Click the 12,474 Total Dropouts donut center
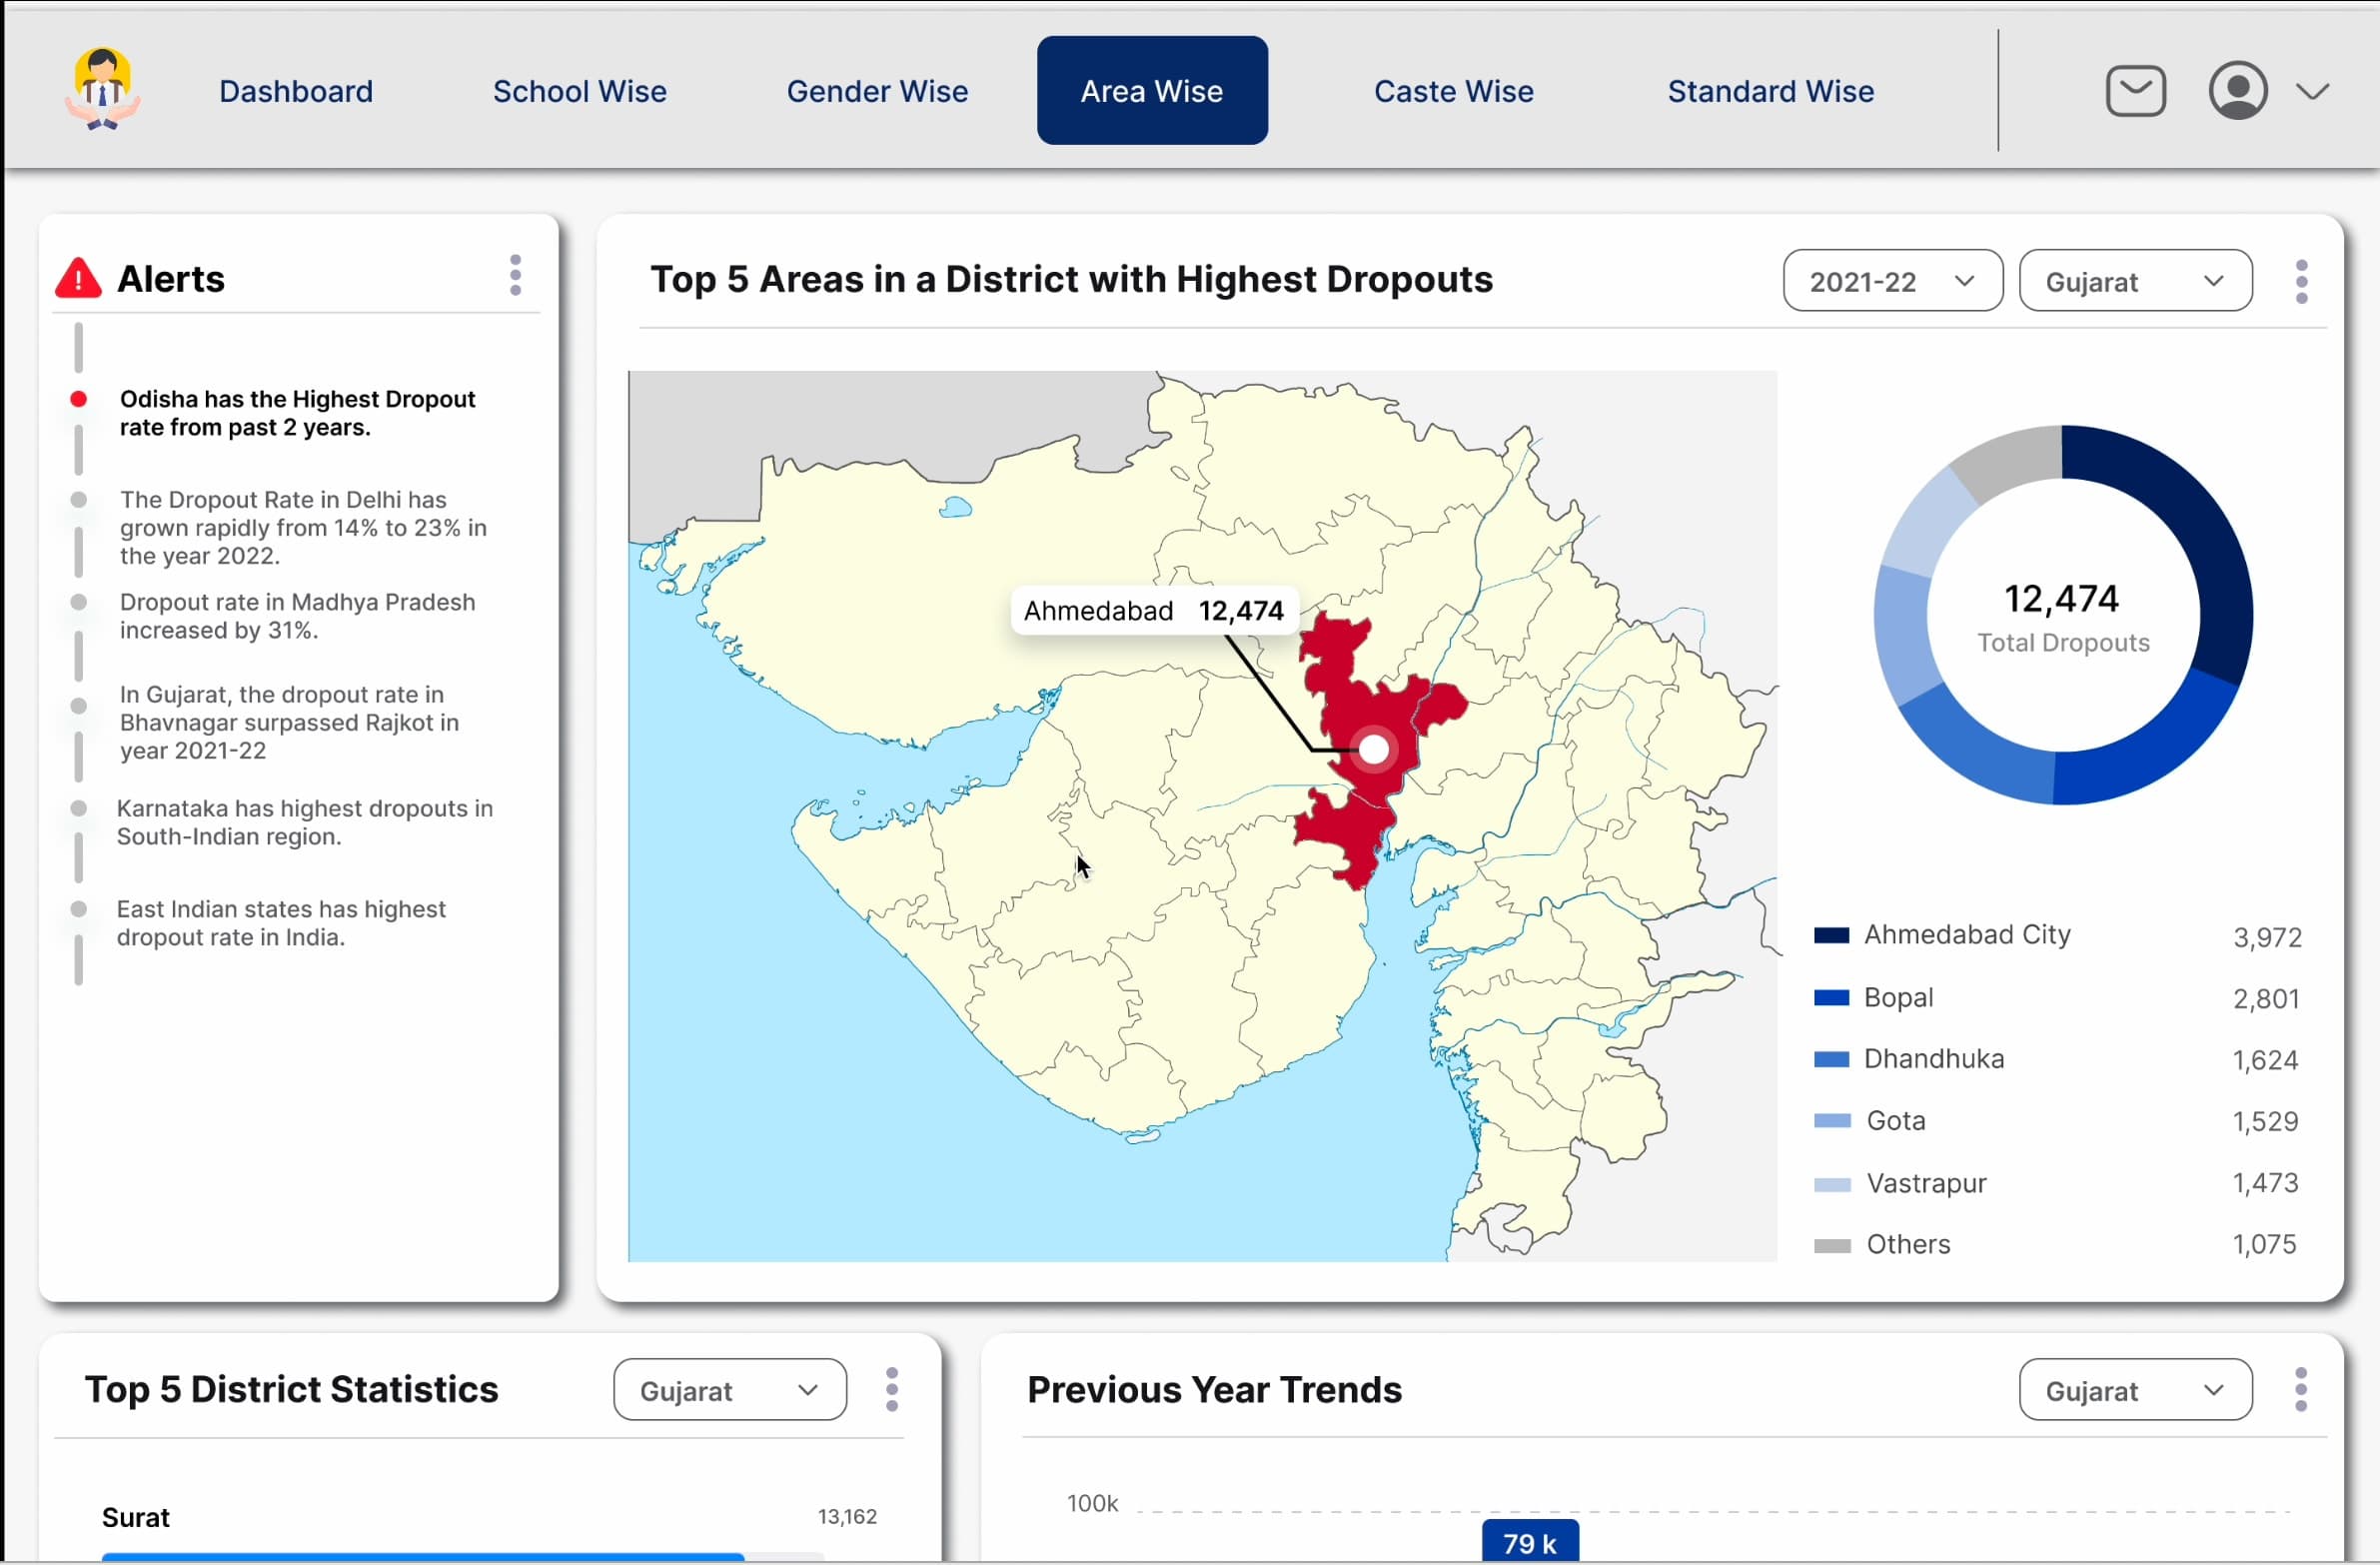This screenshot has height=1565, width=2380. point(2062,616)
